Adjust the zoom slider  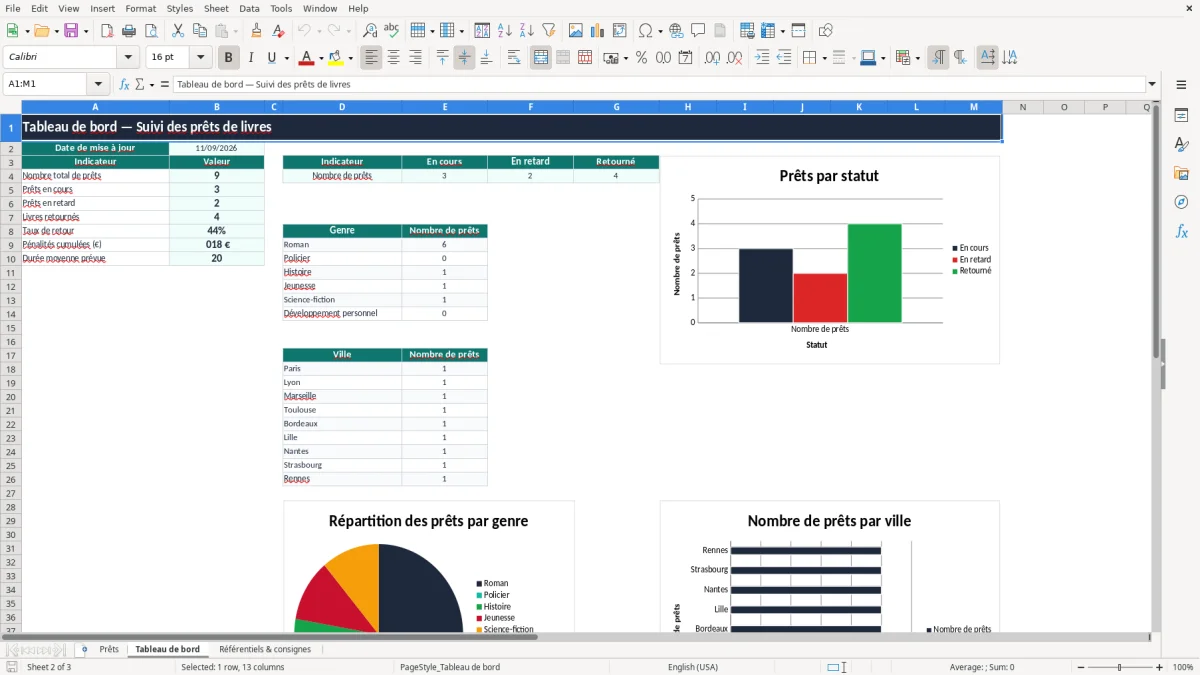1119,667
